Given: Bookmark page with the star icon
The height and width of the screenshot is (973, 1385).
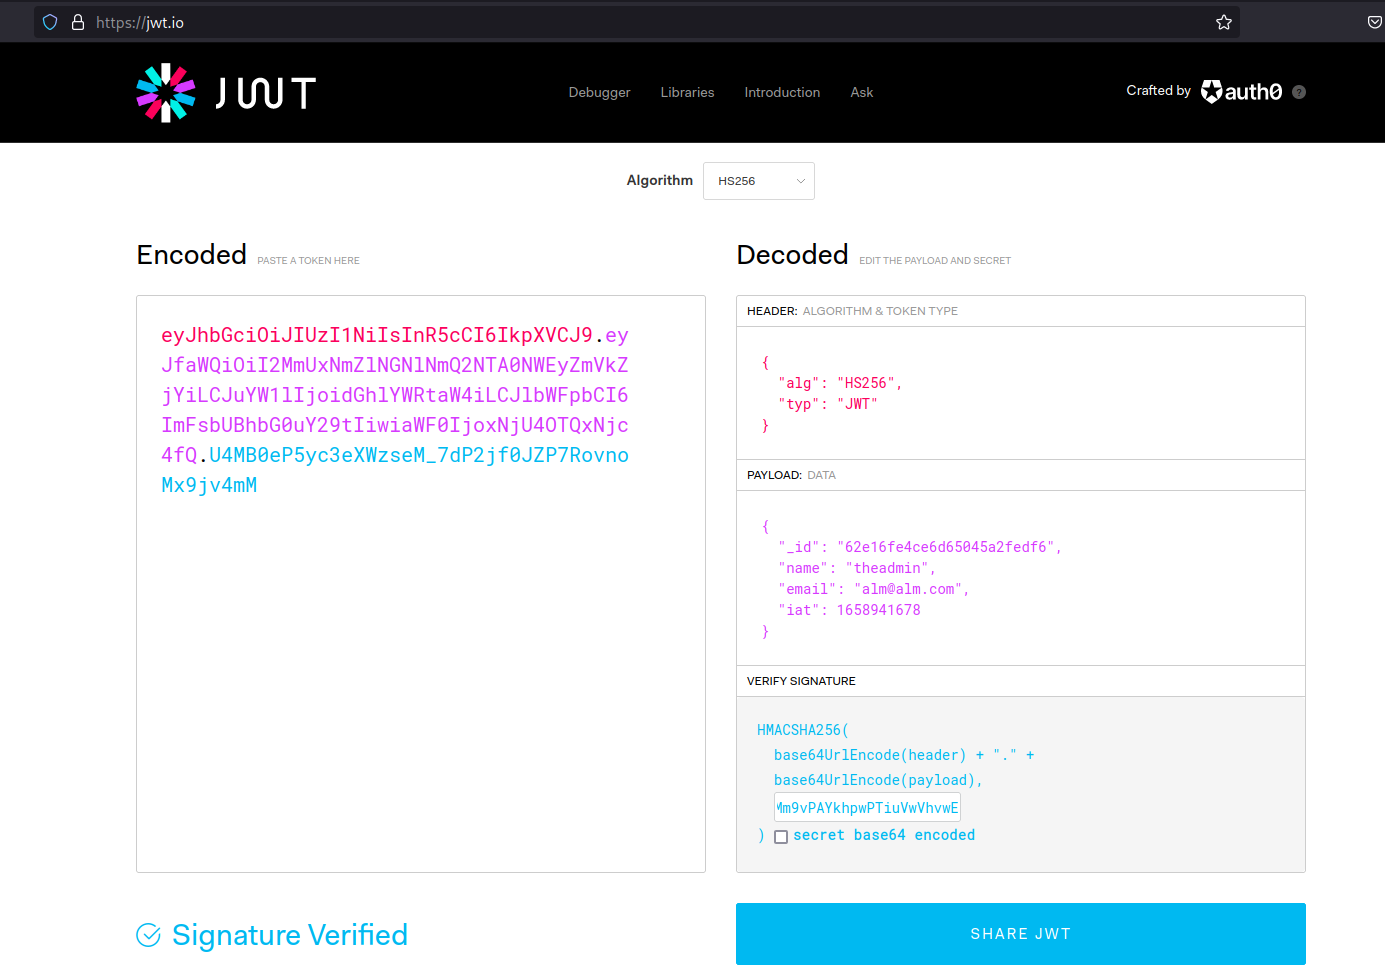Looking at the screenshot, I should click(x=1223, y=22).
